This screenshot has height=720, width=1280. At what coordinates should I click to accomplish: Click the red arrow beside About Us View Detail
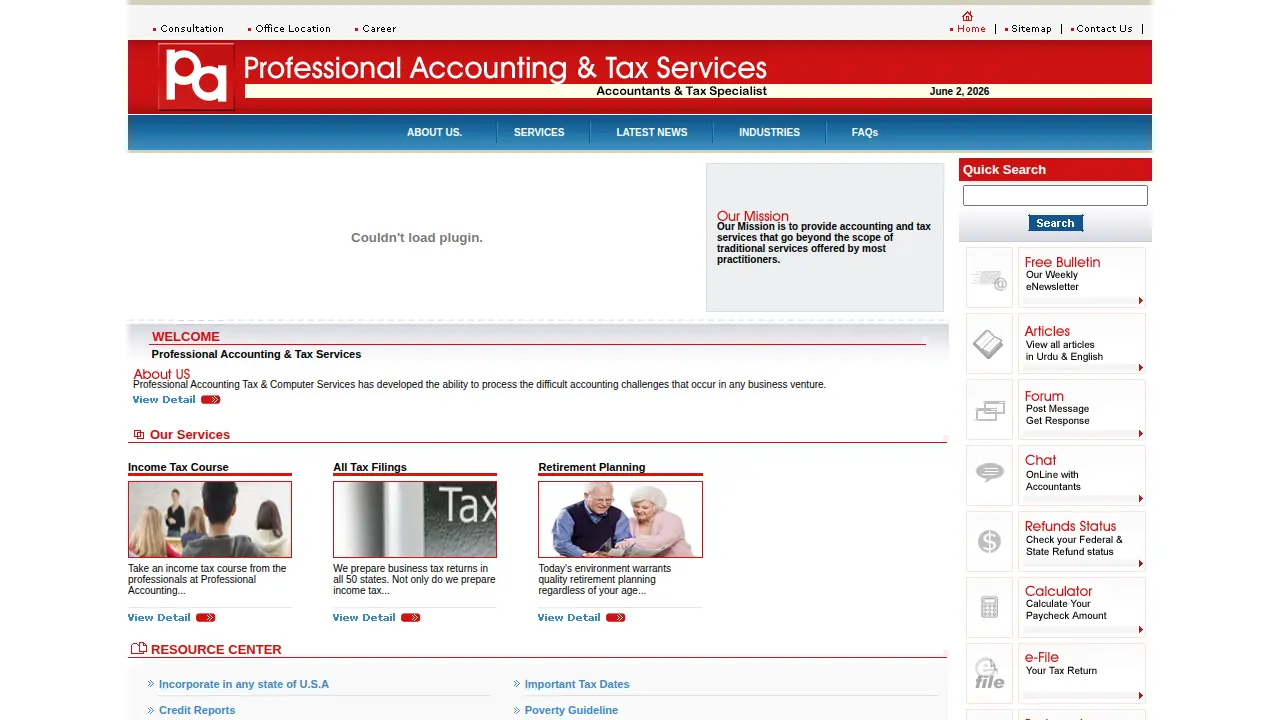click(210, 400)
